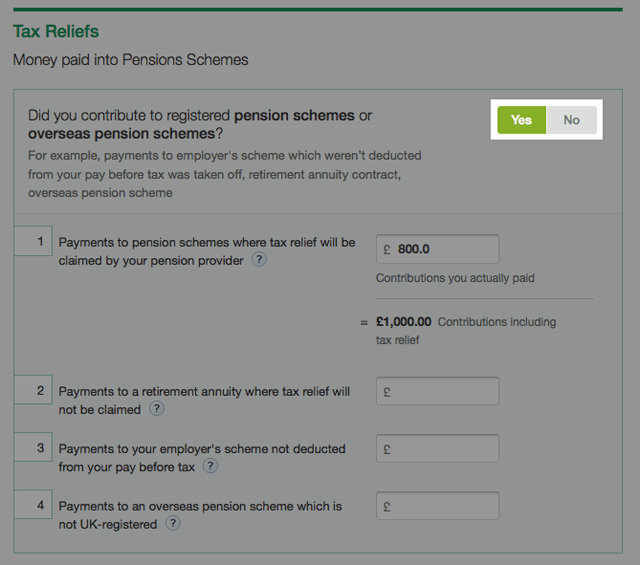This screenshot has height=565, width=640.
Task: Click the box numbered 2
Action: pyautogui.click(x=33, y=390)
